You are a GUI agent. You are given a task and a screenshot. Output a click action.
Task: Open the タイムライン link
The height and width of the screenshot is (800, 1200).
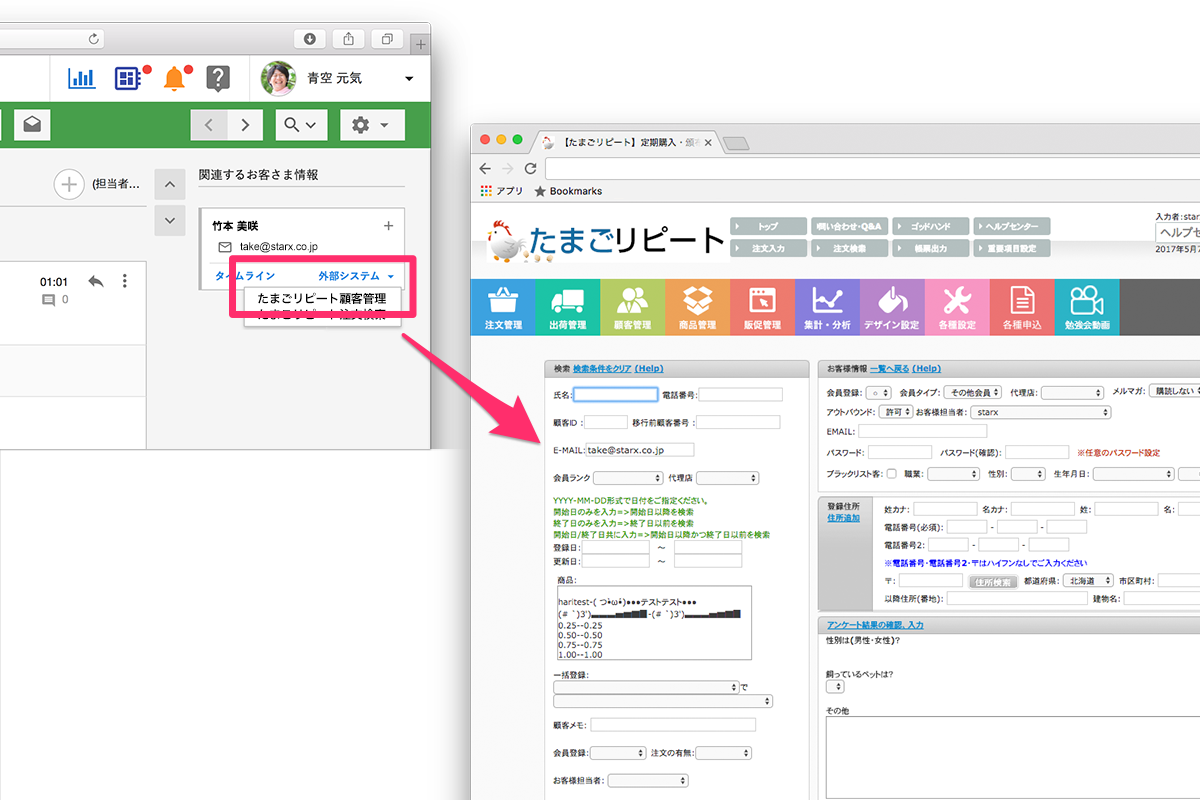(244, 276)
